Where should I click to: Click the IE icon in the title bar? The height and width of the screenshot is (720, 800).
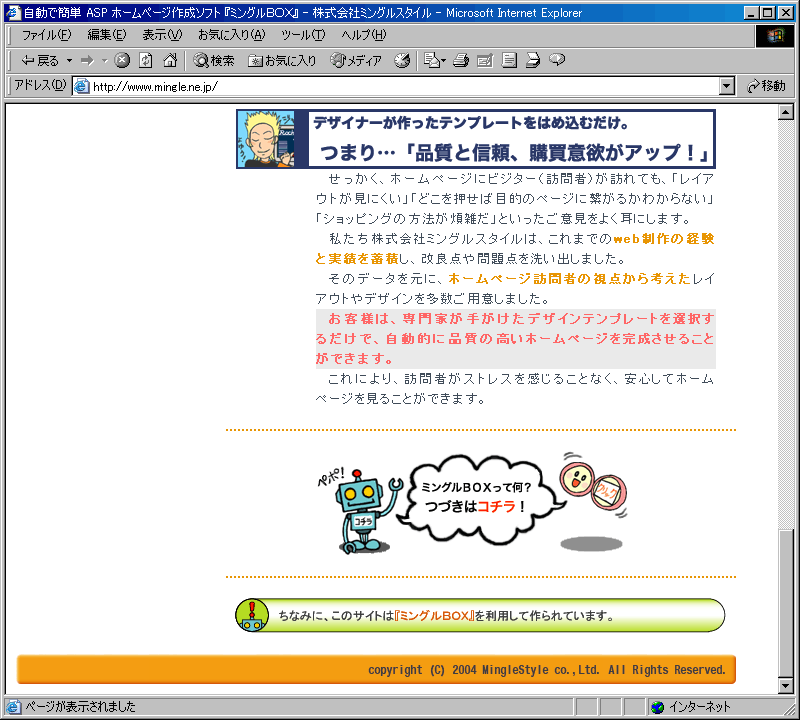click(12, 13)
